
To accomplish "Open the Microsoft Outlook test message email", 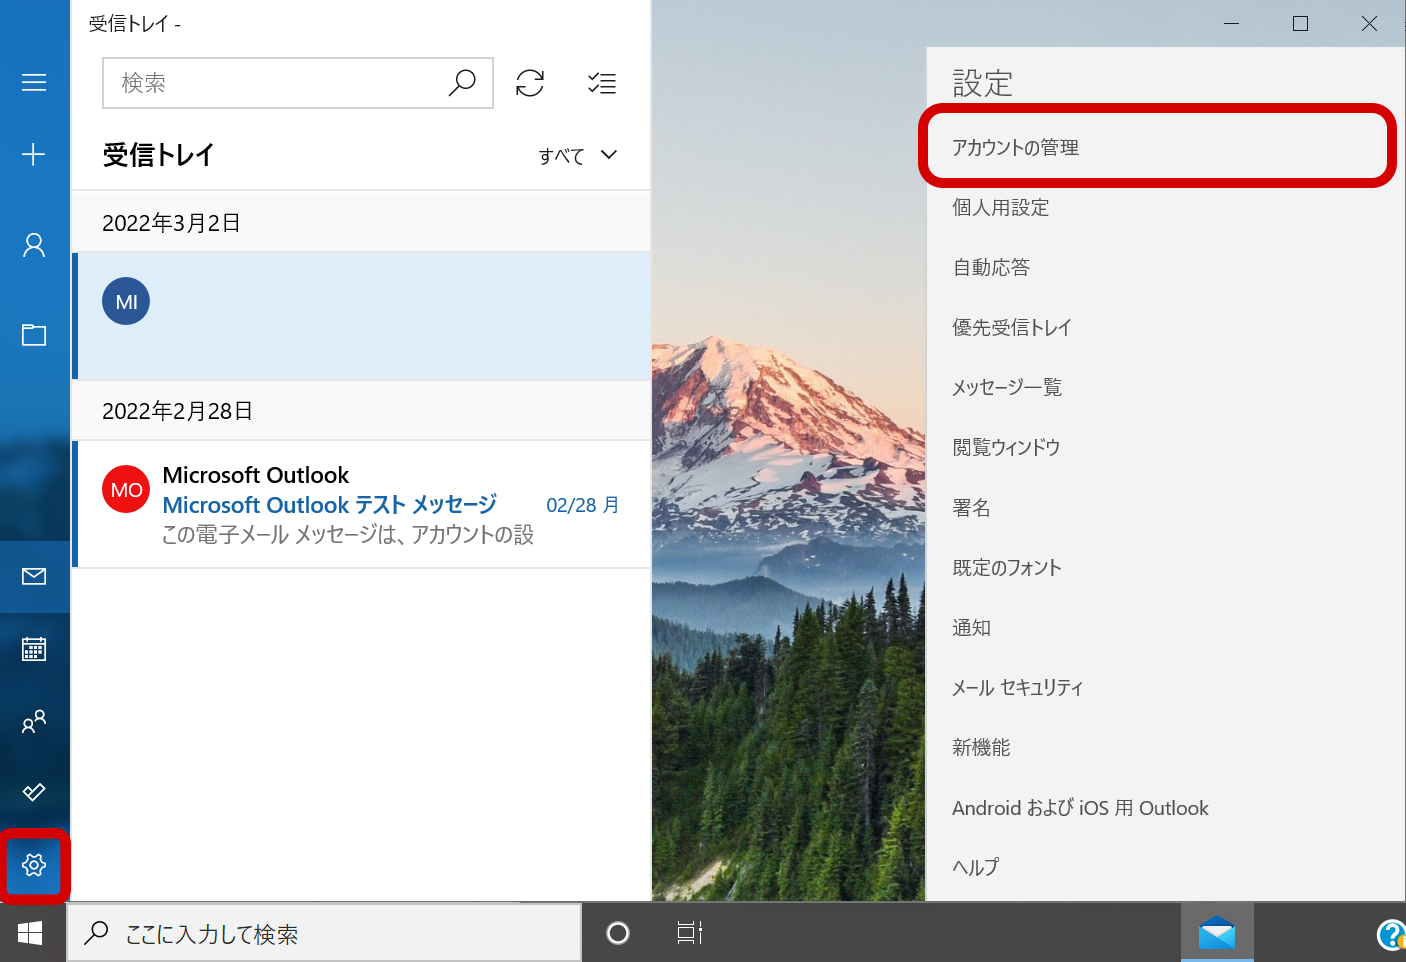I will [x=360, y=505].
